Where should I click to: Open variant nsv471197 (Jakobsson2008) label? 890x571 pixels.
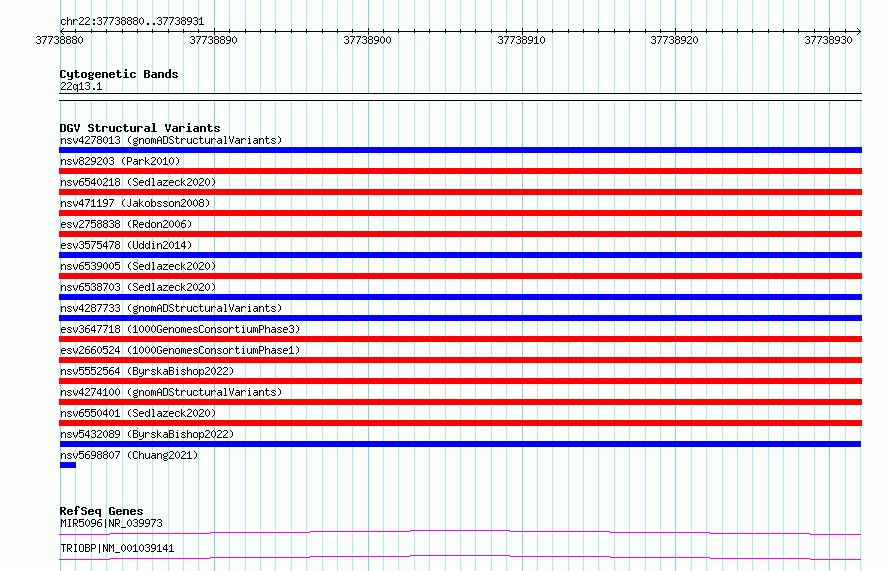point(135,203)
